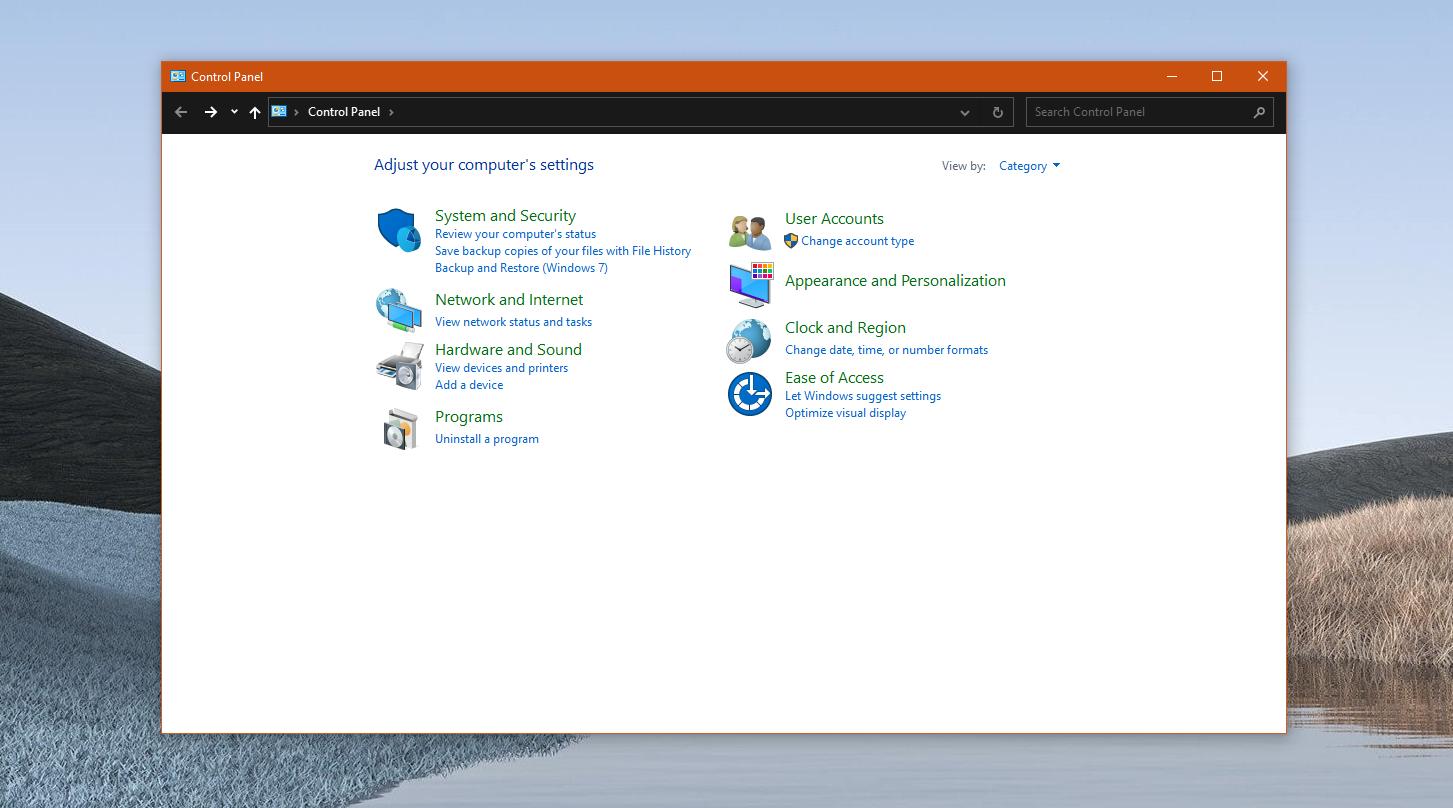
Task: Click Change date, time, or number formats
Action: pyautogui.click(x=886, y=350)
